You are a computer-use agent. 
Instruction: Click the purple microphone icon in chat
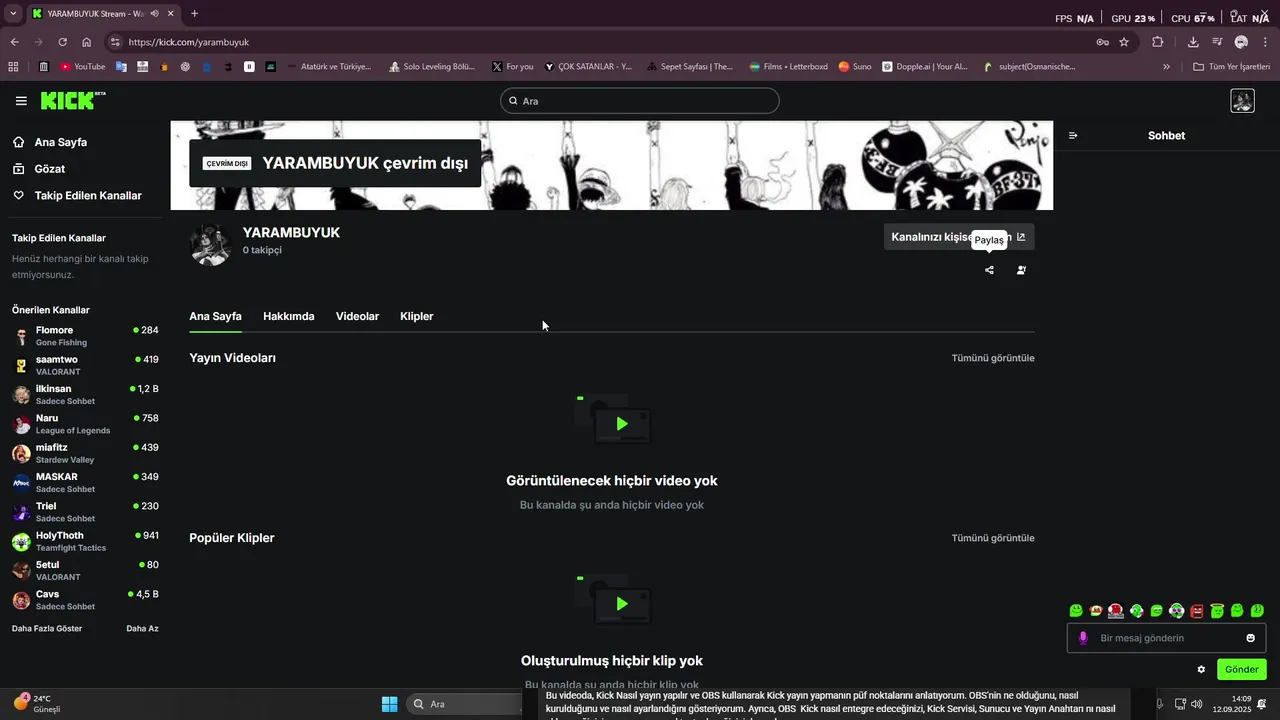[x=1083, y=638]
